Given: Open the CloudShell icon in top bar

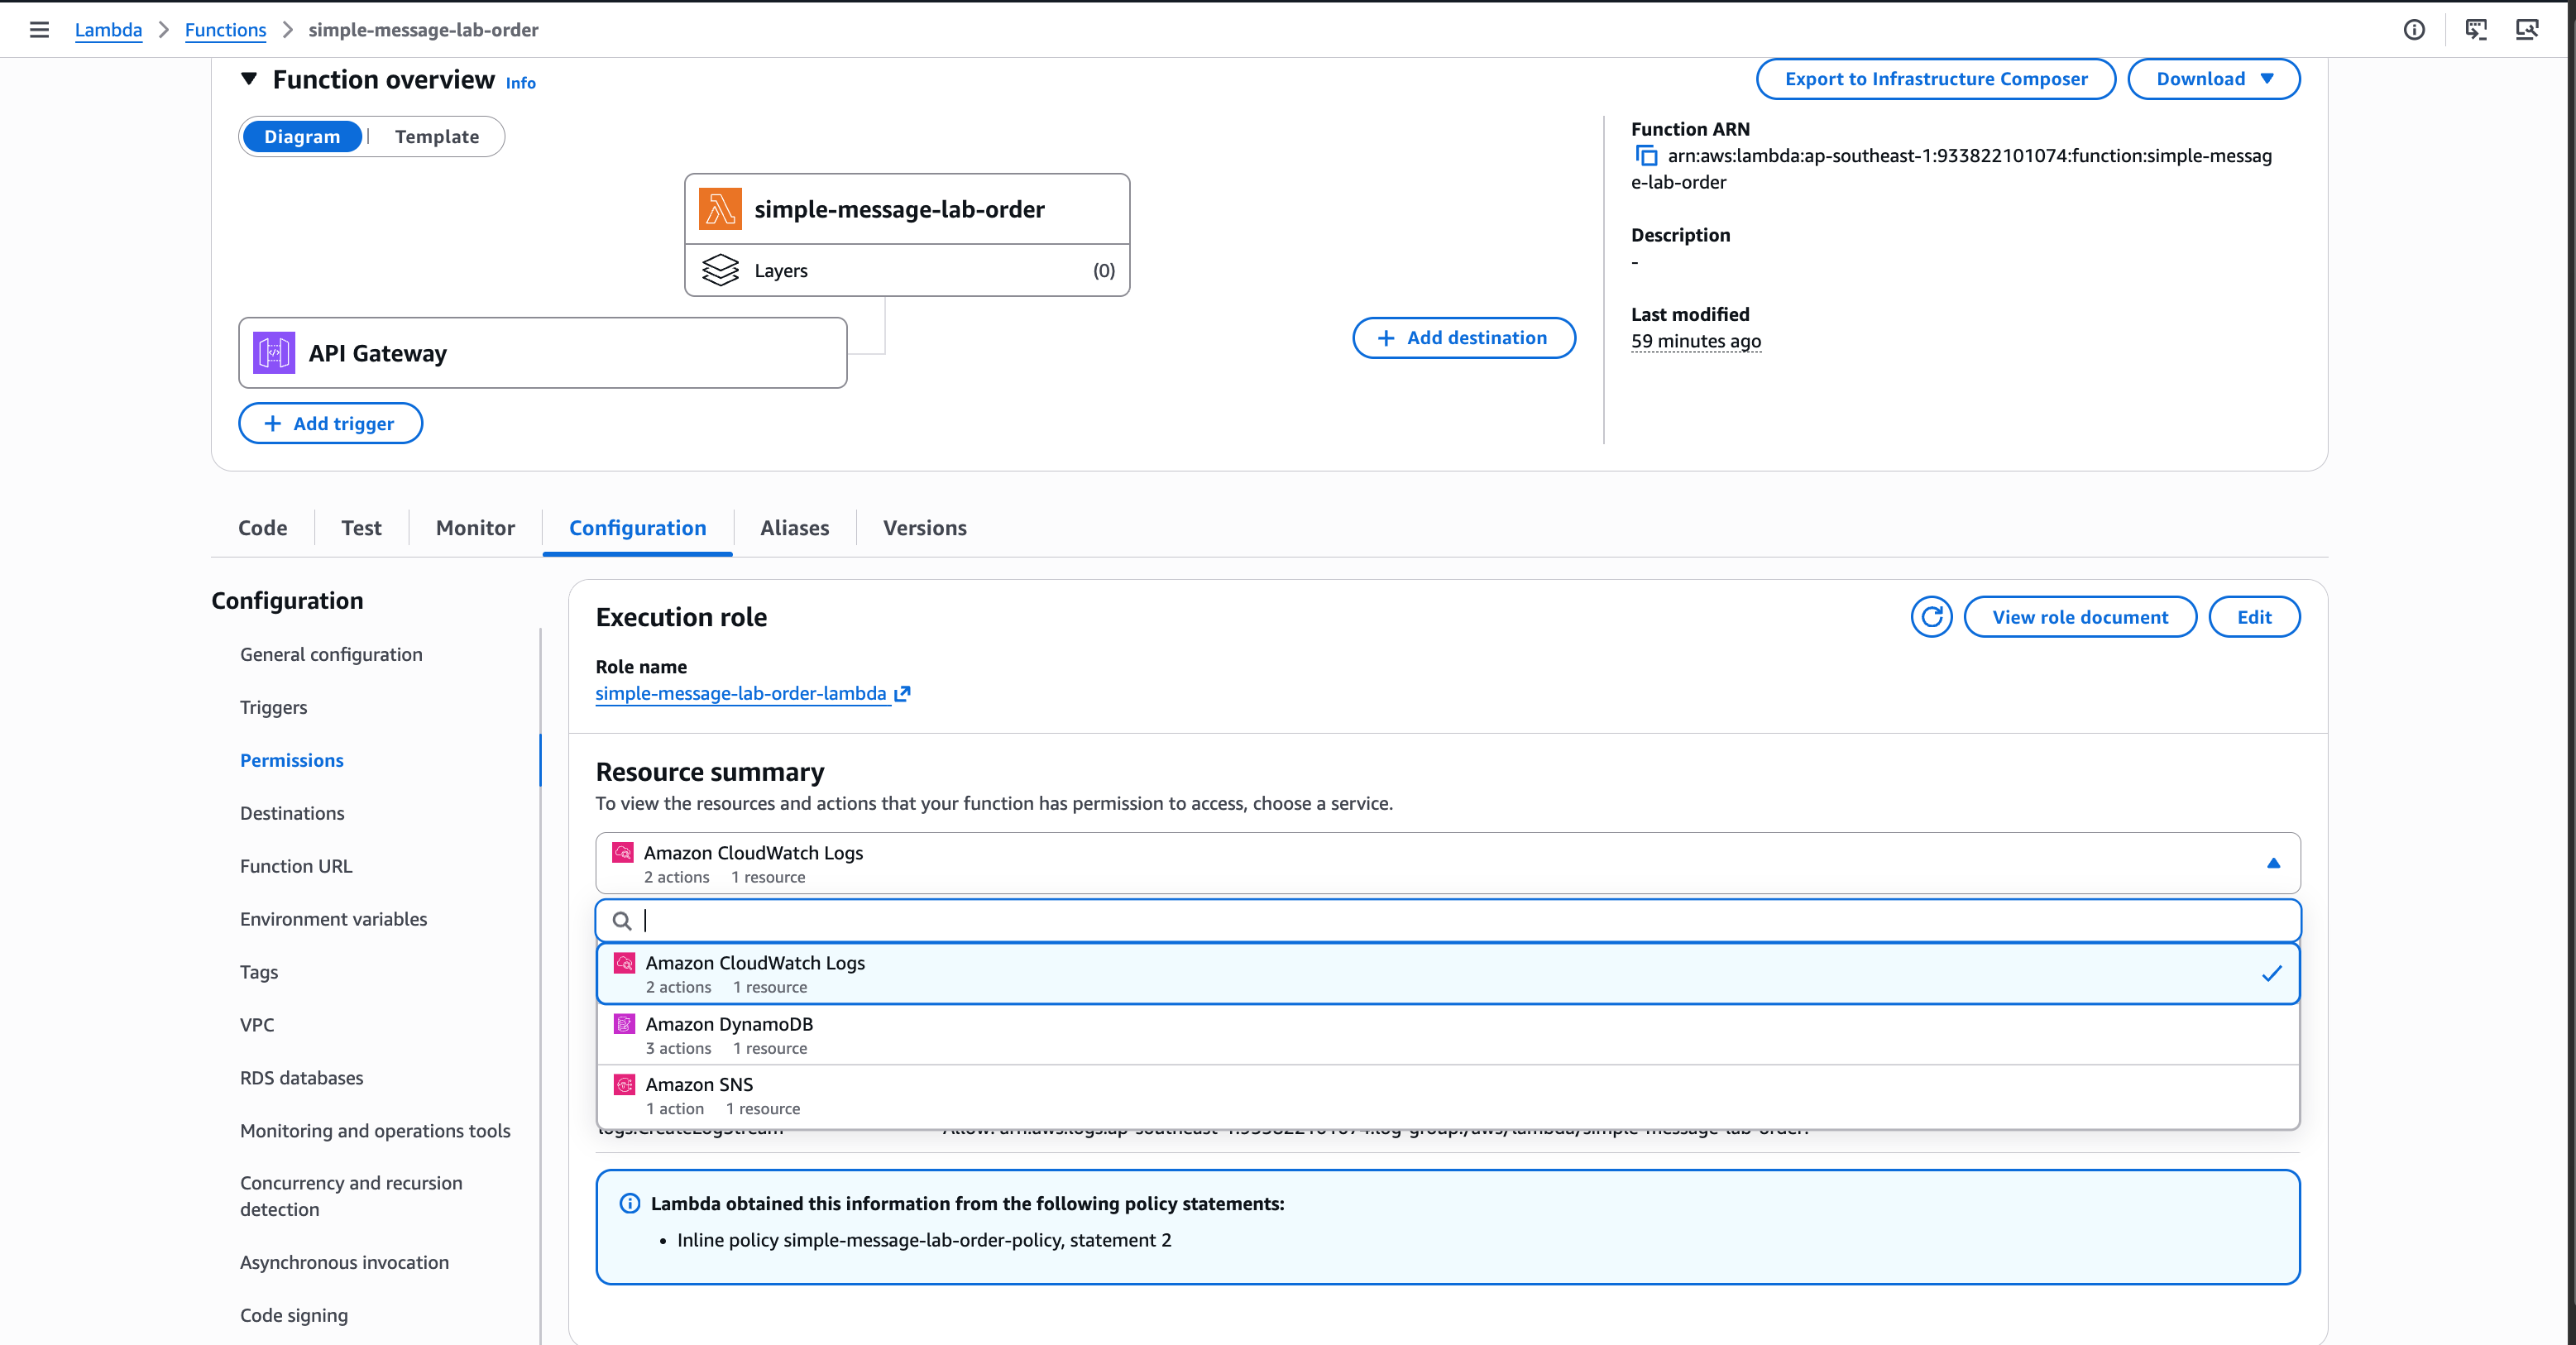Looking at the screenshot, I should point(2476,30).
